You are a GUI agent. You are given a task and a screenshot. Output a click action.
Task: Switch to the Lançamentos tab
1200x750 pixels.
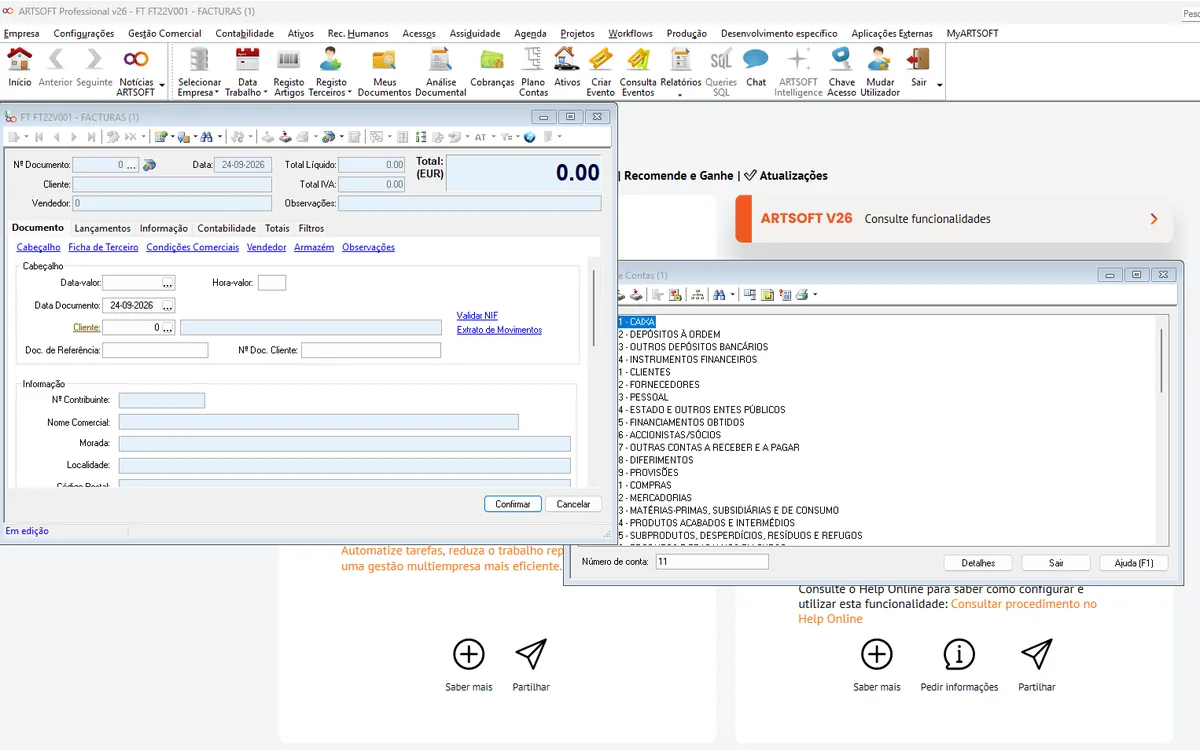click(102, 228)
